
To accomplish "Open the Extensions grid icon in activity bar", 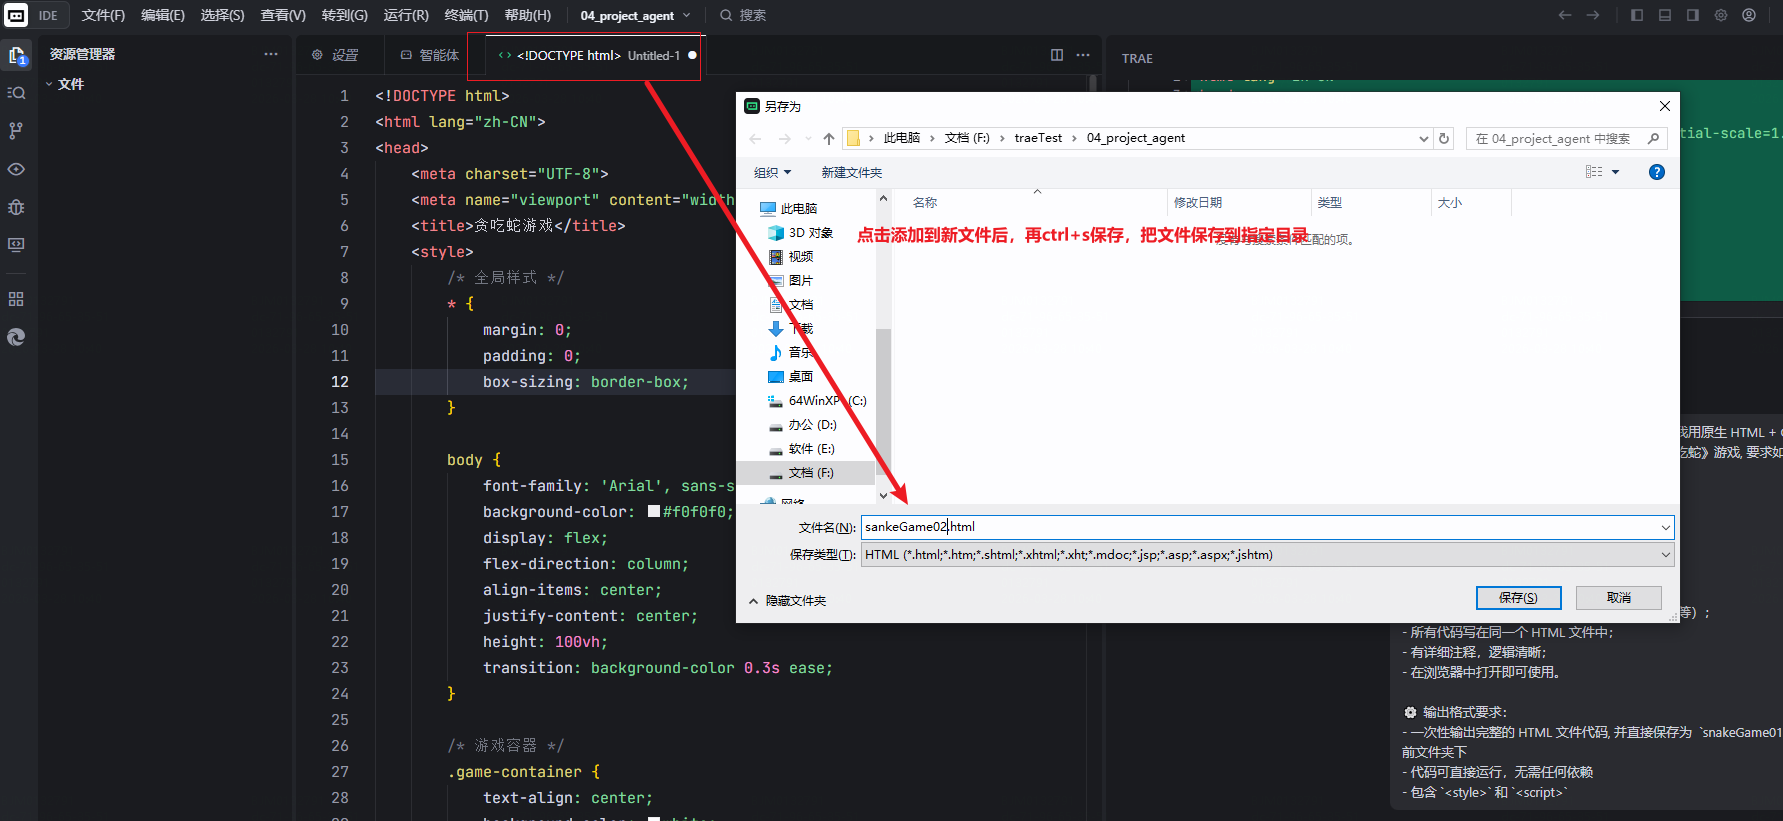I will pyautogui.click(x=16, y=299).
